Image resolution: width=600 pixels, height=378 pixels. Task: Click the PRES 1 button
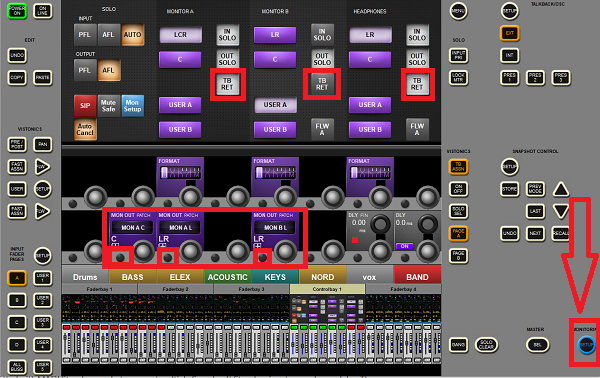[509, 78]
